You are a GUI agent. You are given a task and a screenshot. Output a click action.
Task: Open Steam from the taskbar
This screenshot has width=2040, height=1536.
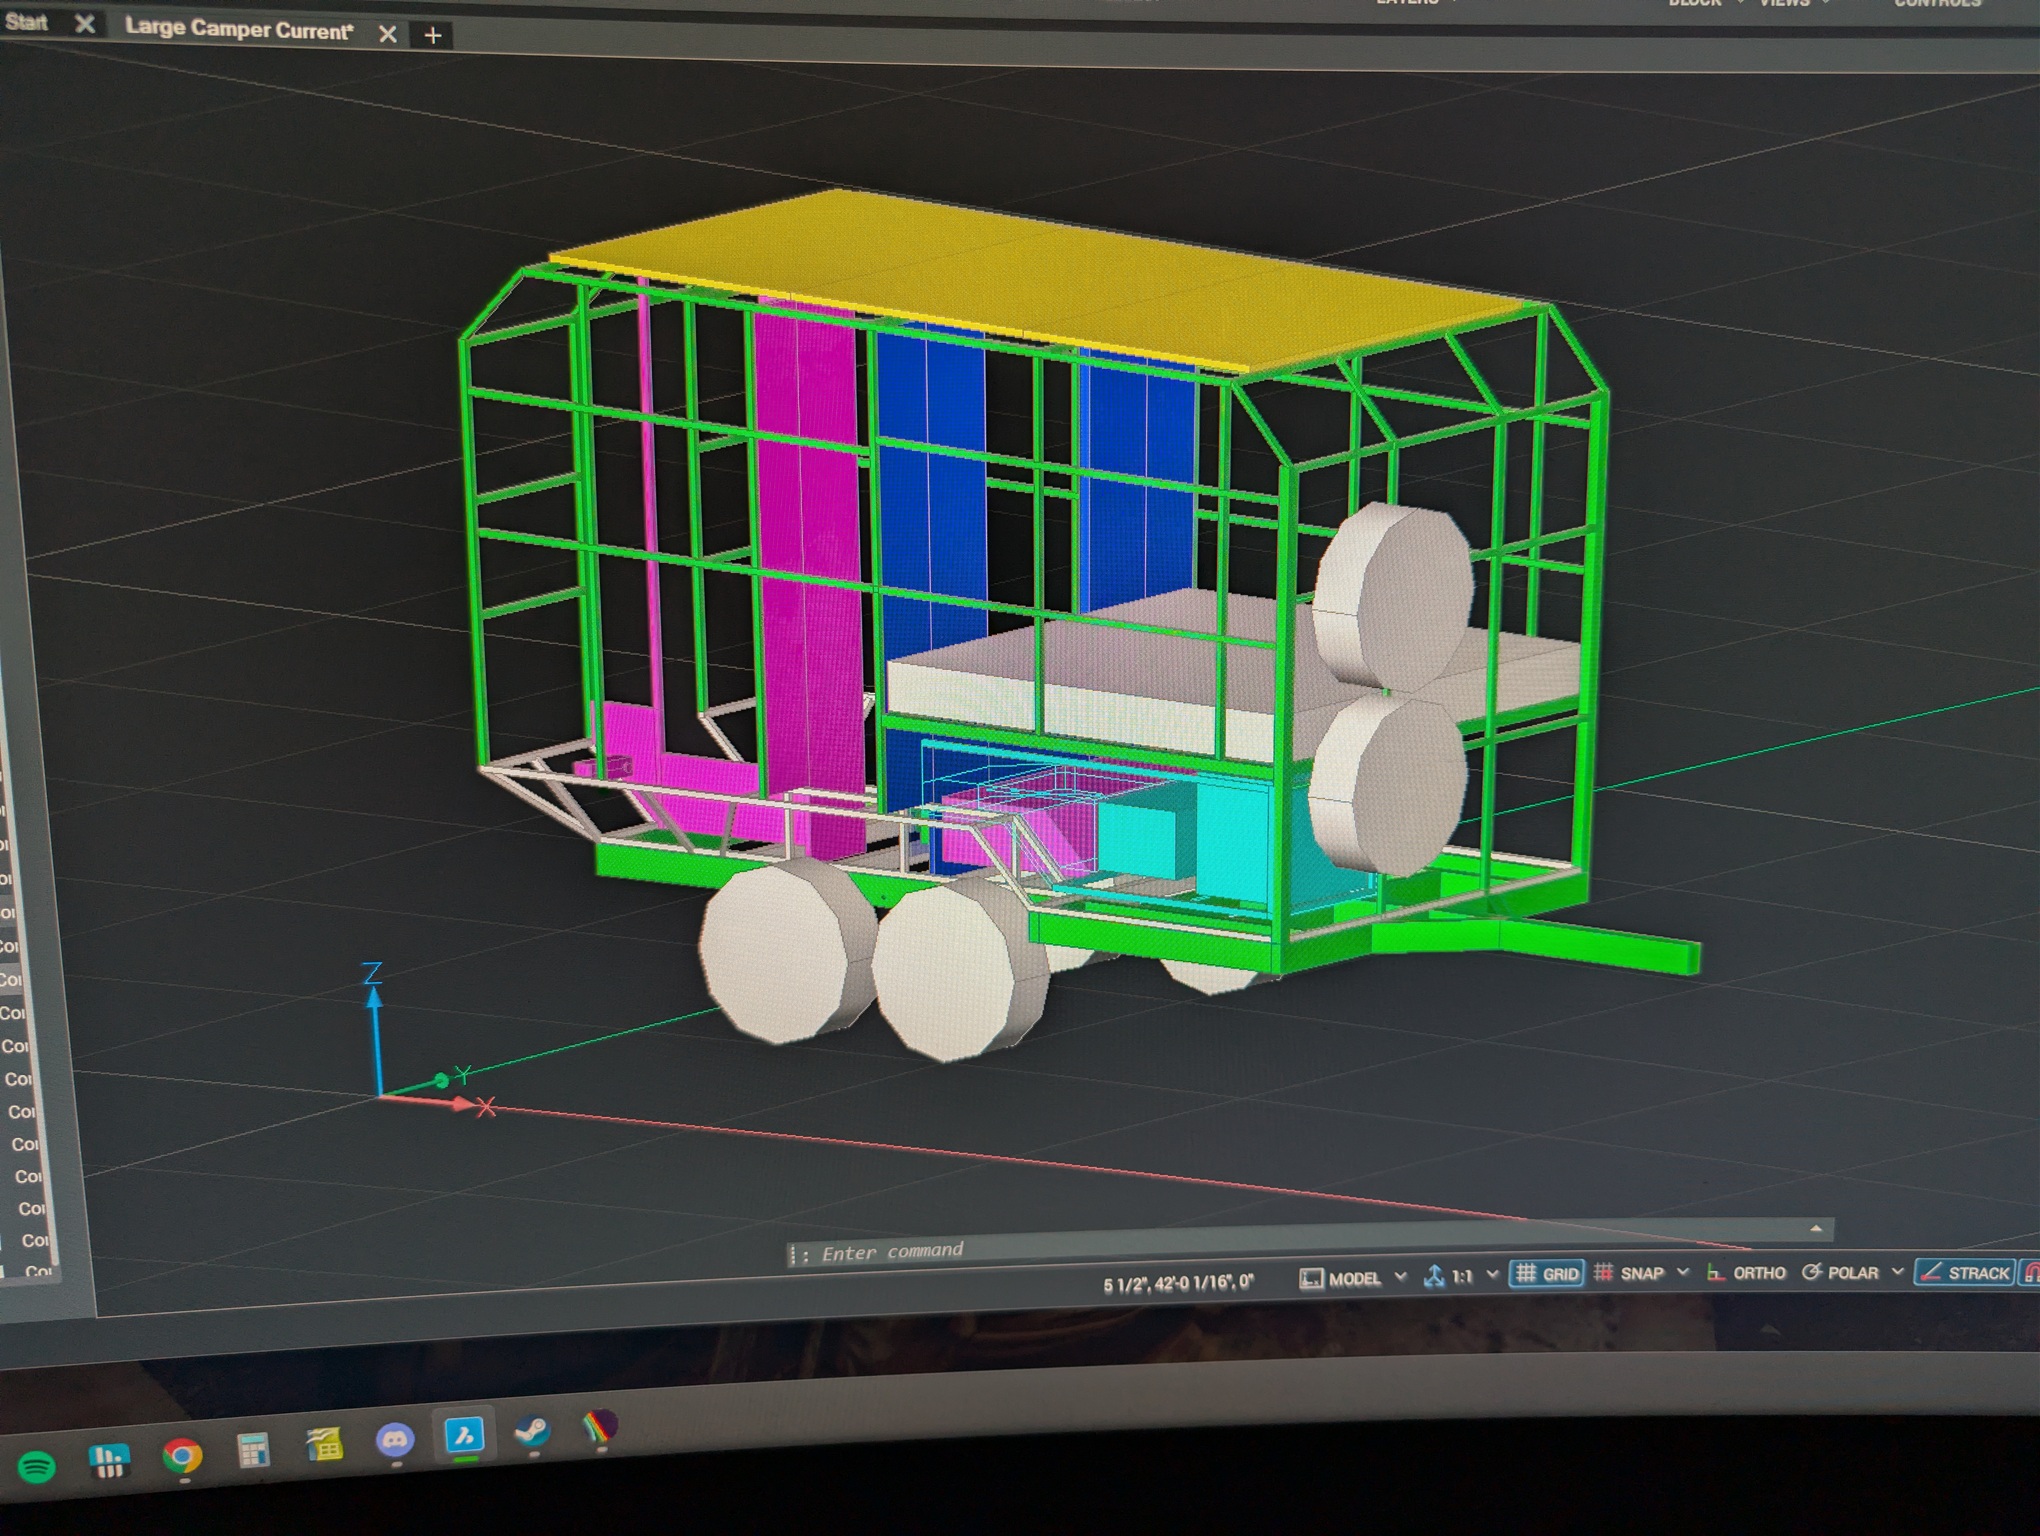click(x=532, y=1433)
